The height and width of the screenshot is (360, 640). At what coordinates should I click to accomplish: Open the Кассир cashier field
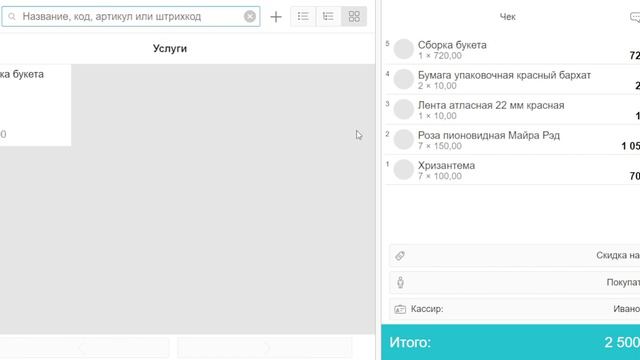[515, 309]
